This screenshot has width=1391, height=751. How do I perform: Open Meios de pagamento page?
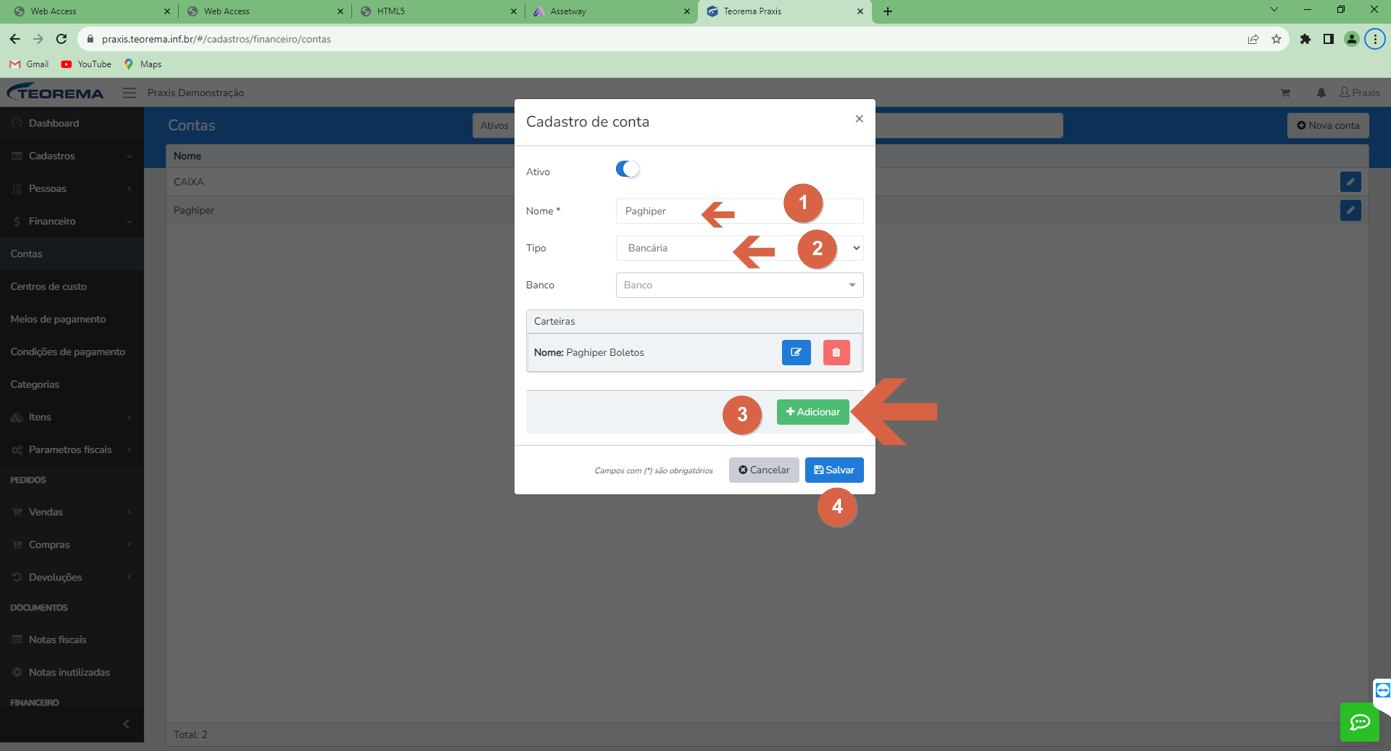[x=72, y=319]
